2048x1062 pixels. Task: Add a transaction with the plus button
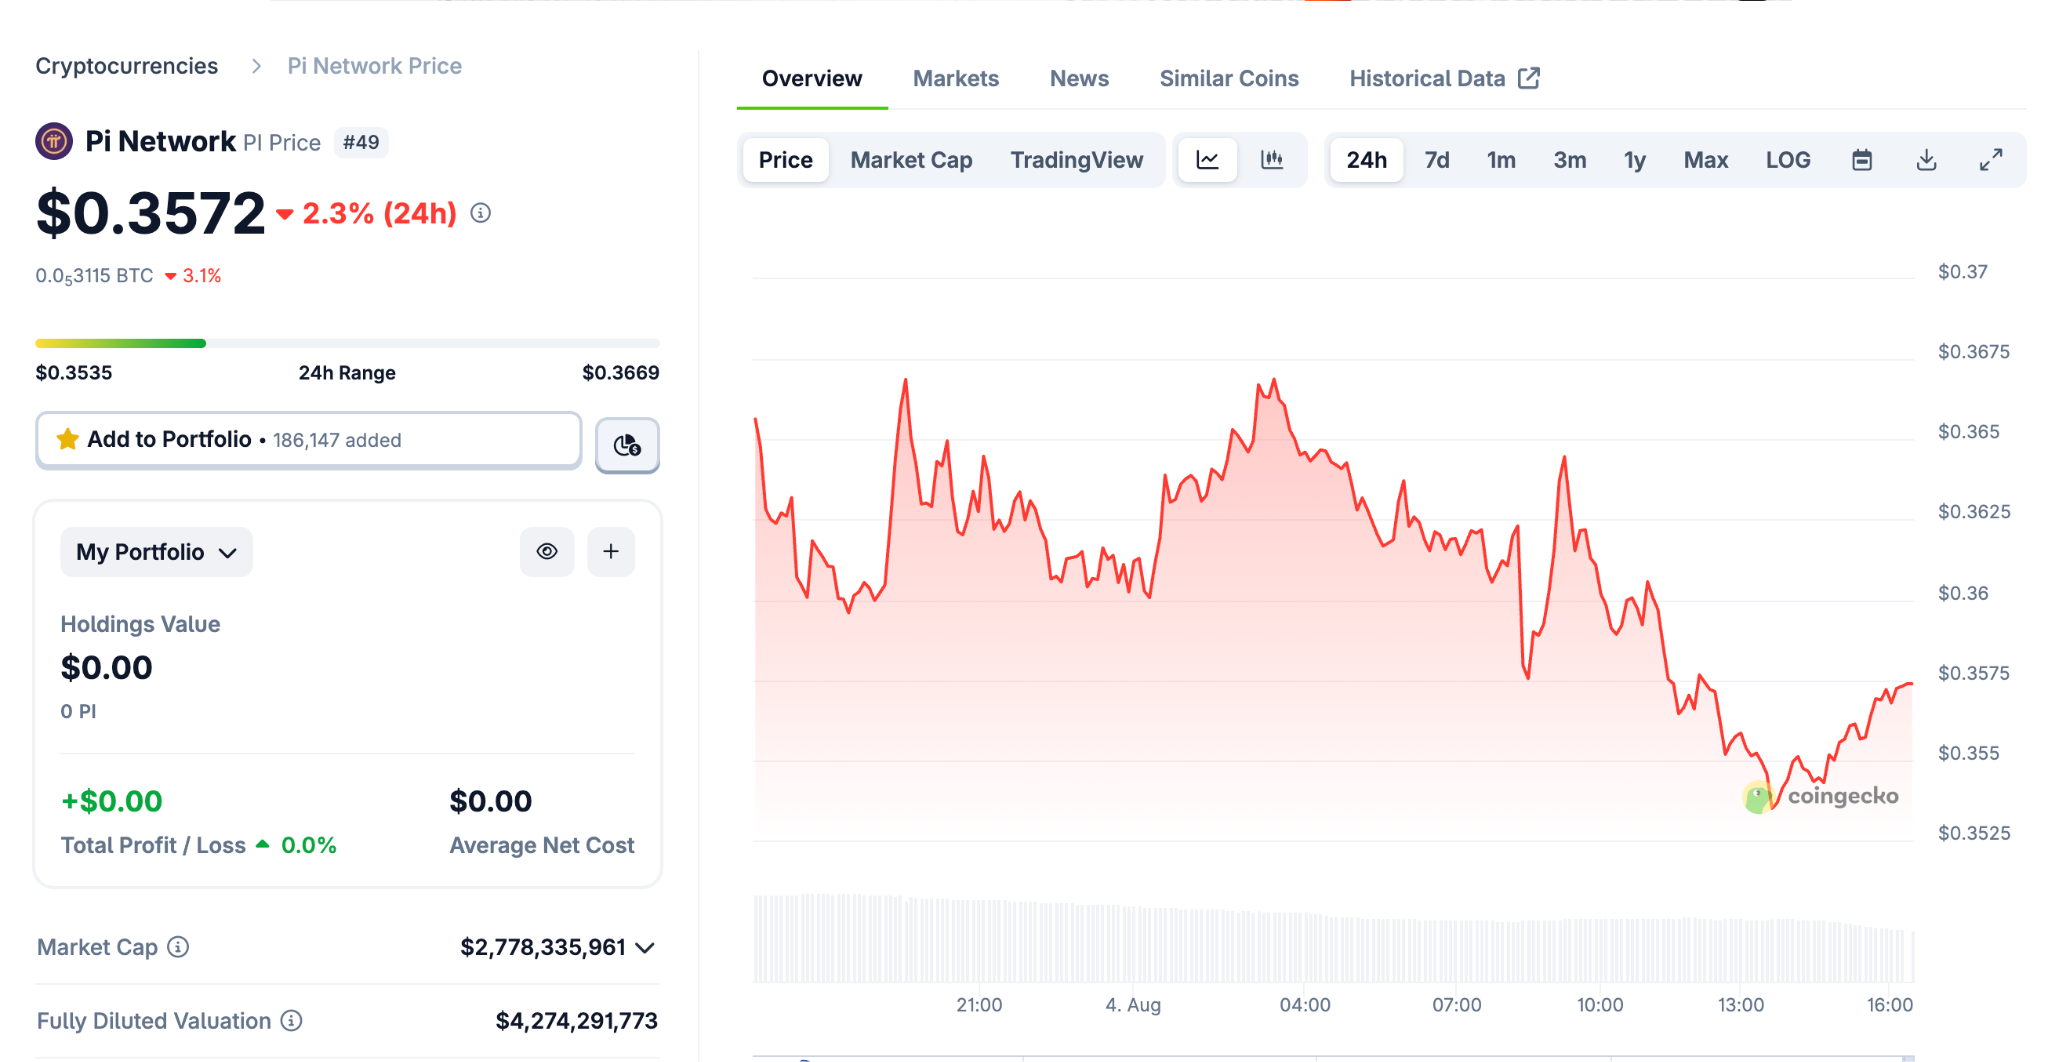tap(611, 551)
